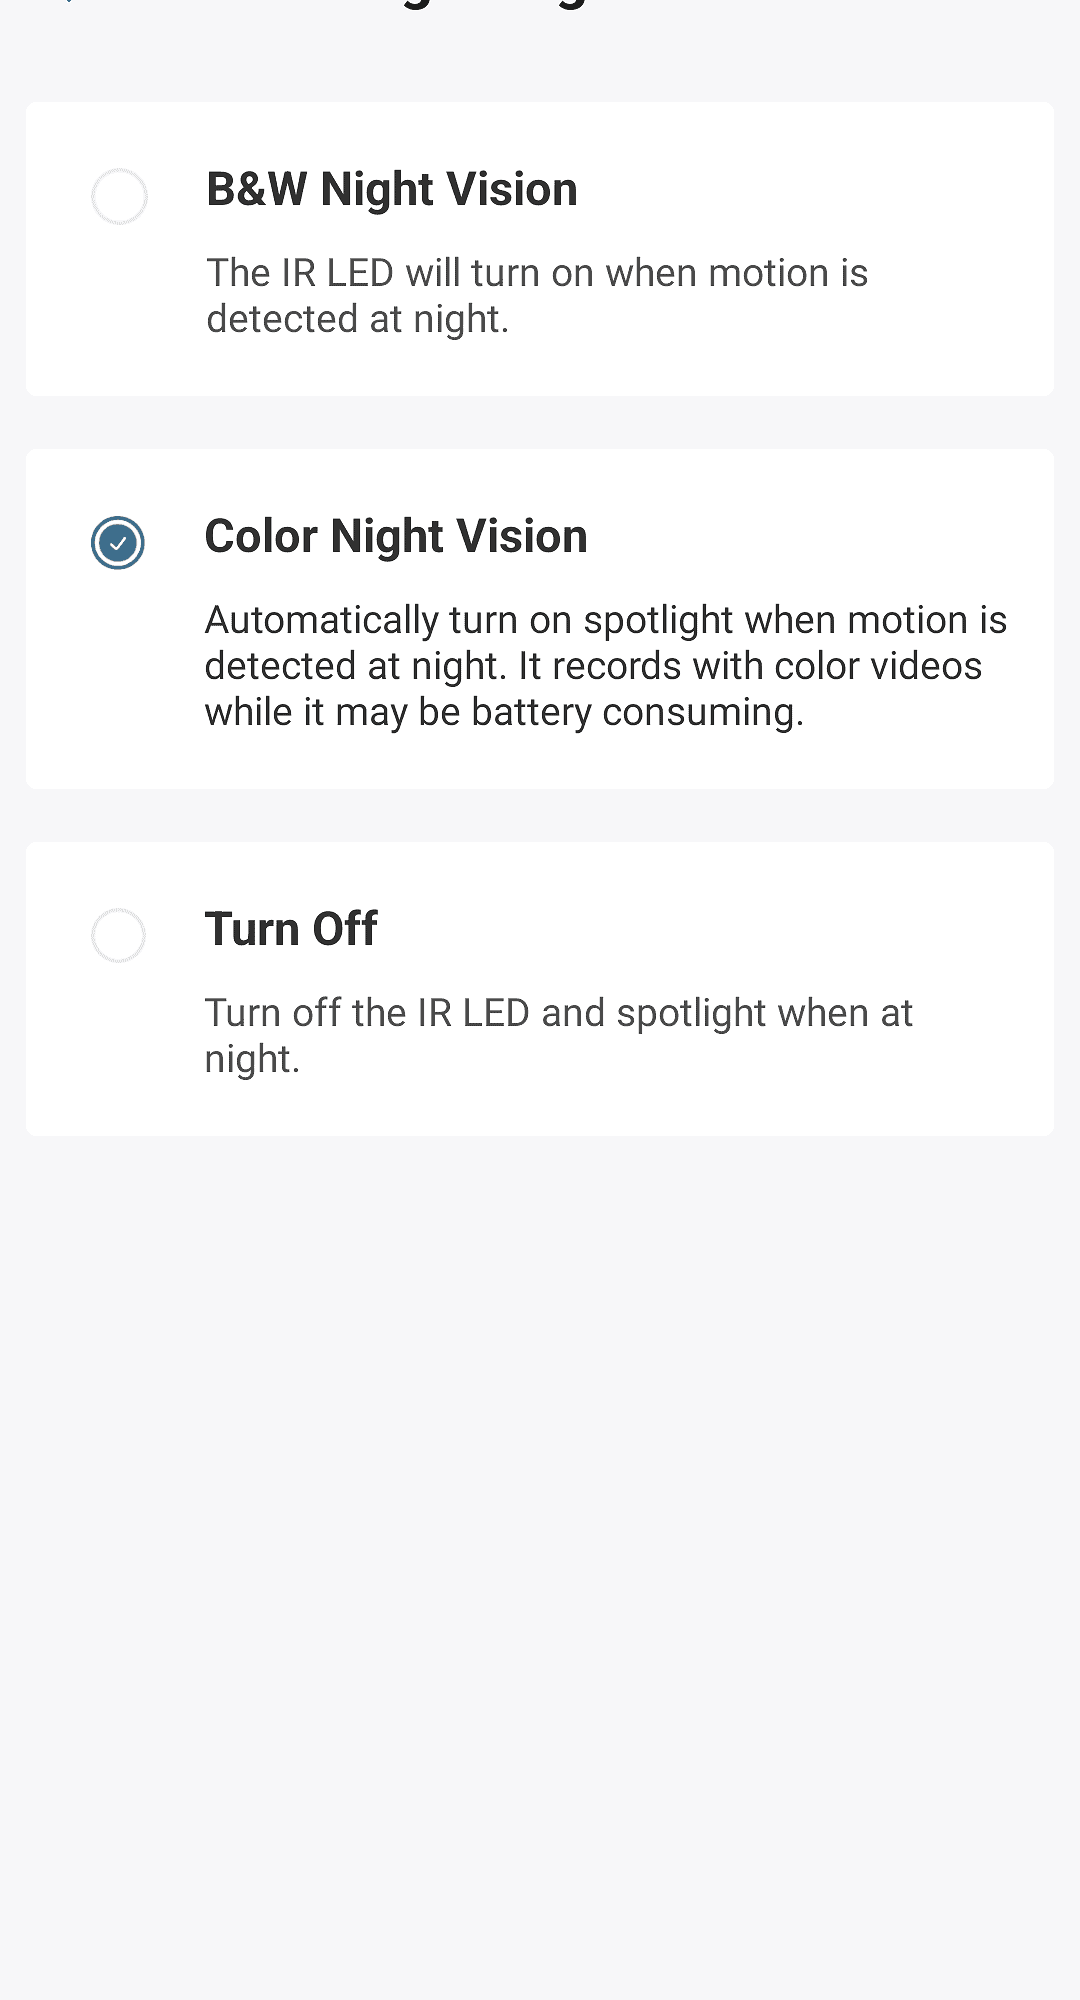The image size is (1080, 2000).
Task: Click "Turn off the IR LED and spotlight" line
Action: pos(558,1013)
